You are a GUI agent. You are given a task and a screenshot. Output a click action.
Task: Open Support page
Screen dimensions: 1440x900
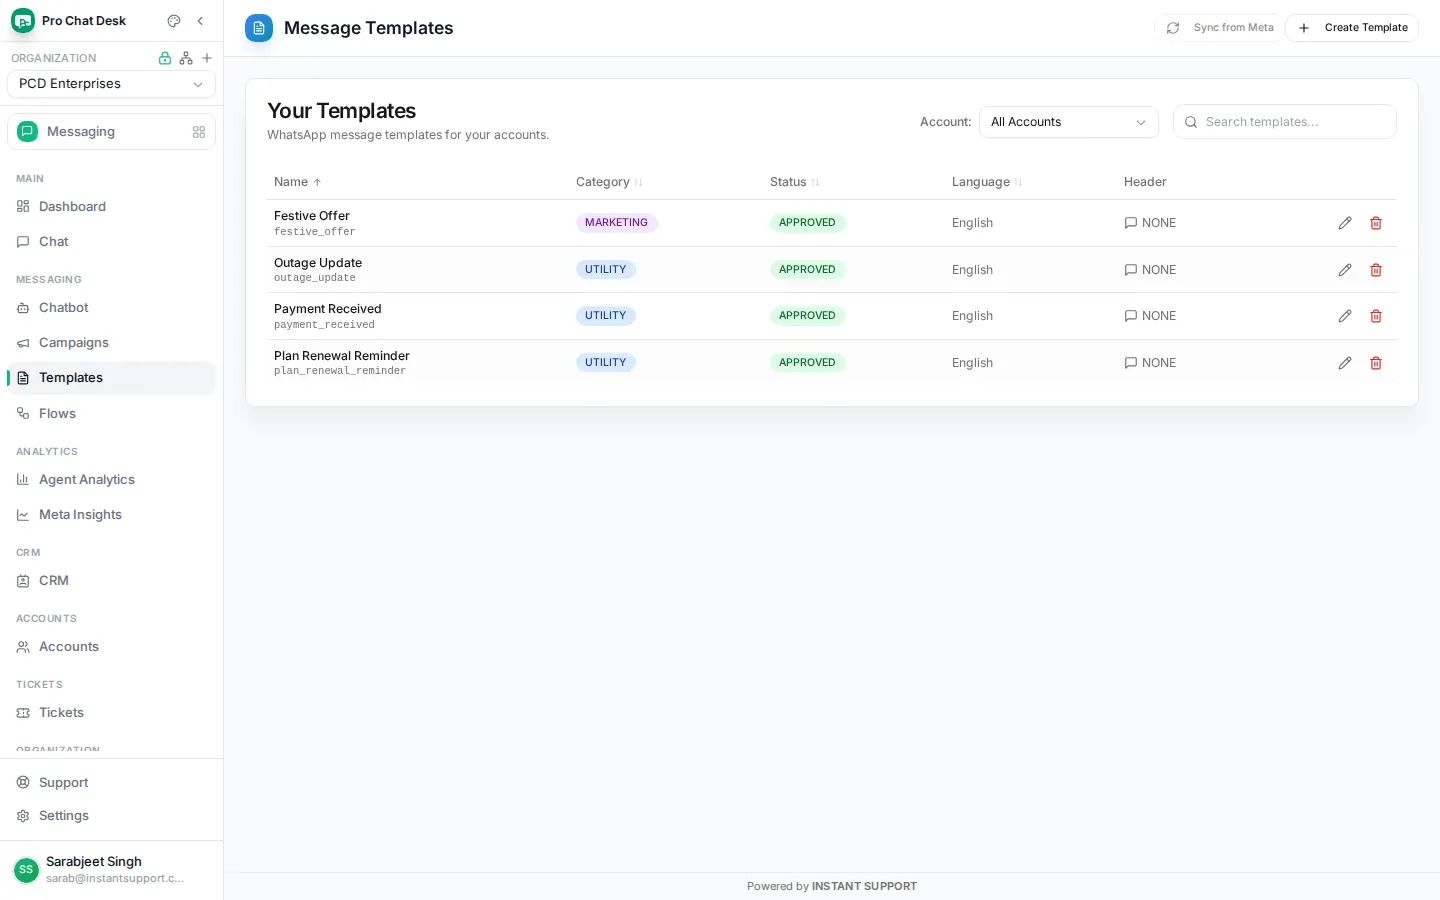111,783
